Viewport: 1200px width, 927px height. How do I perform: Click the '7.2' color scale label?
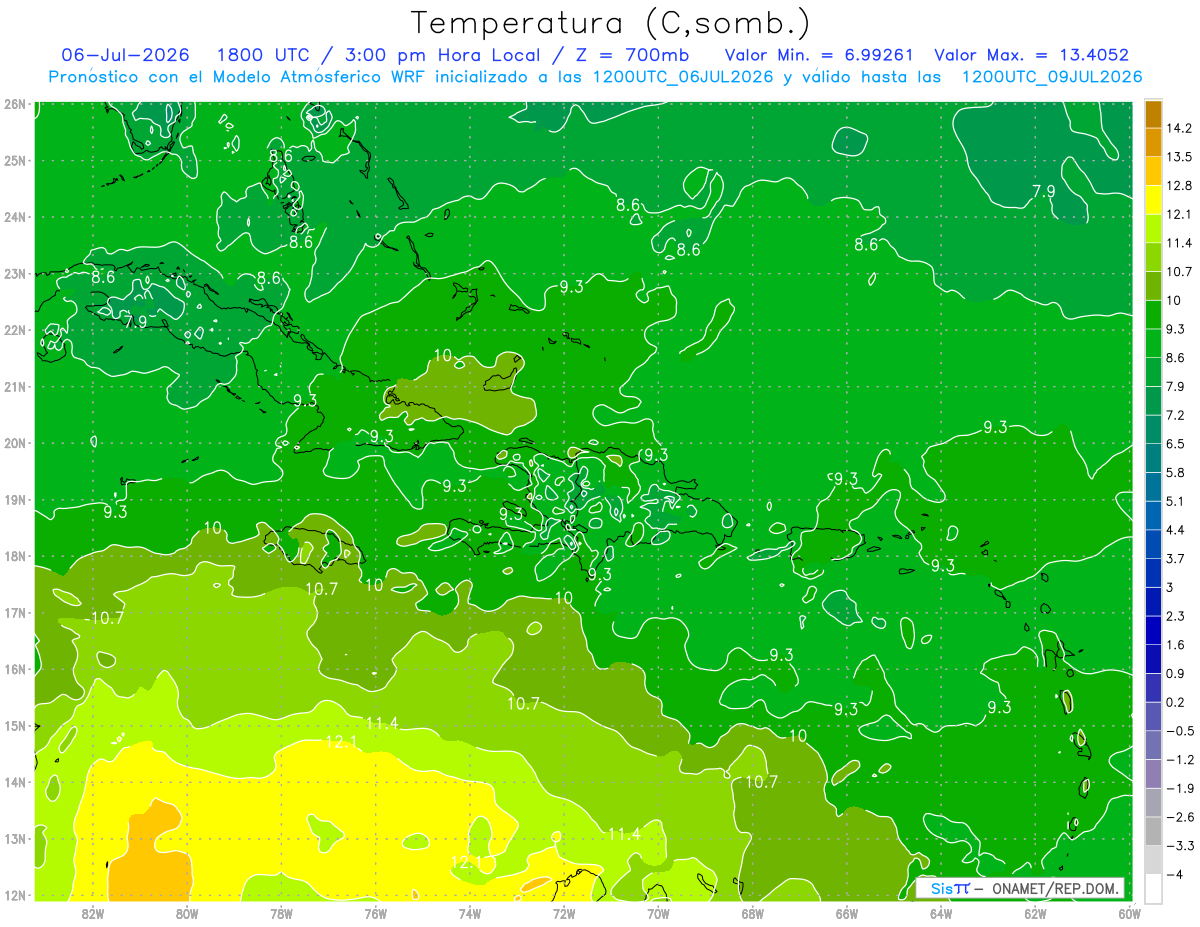point(1176,415)
